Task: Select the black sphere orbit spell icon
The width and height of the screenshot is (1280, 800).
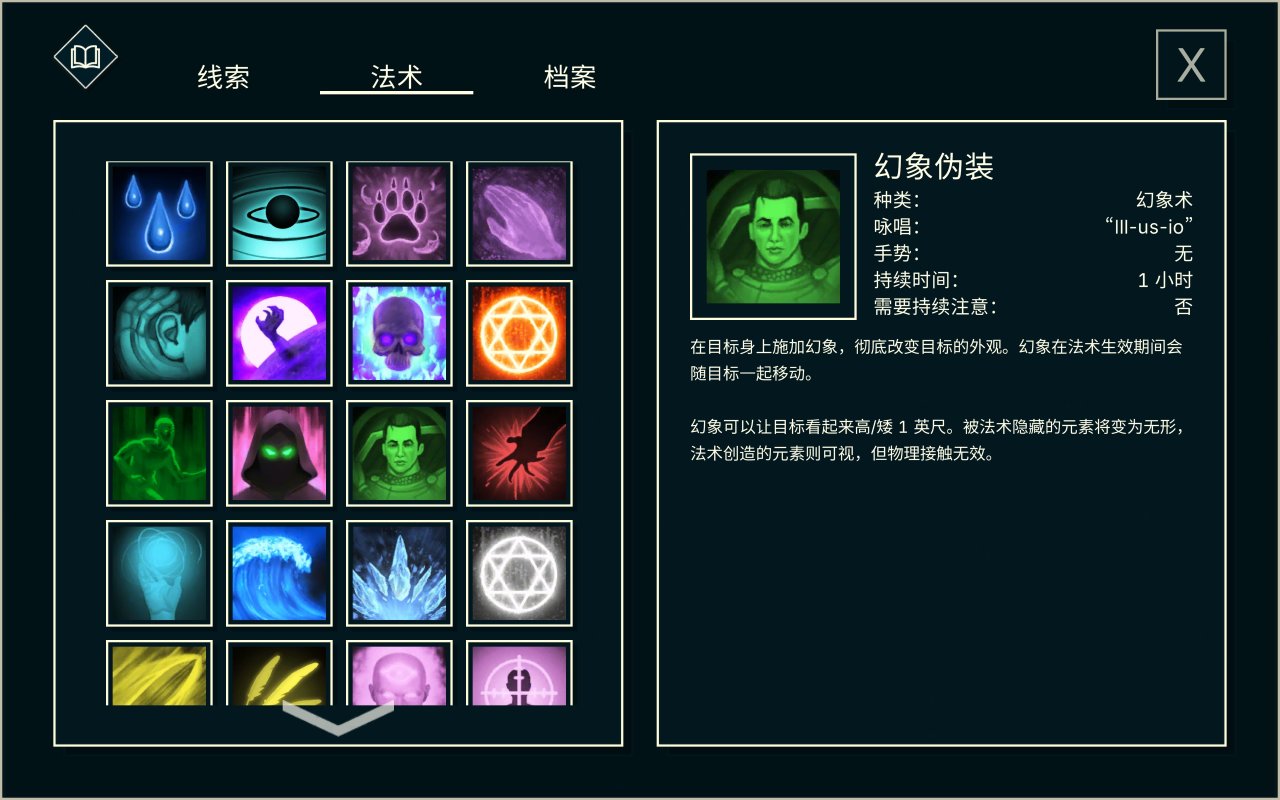Action: coord(279,214)
